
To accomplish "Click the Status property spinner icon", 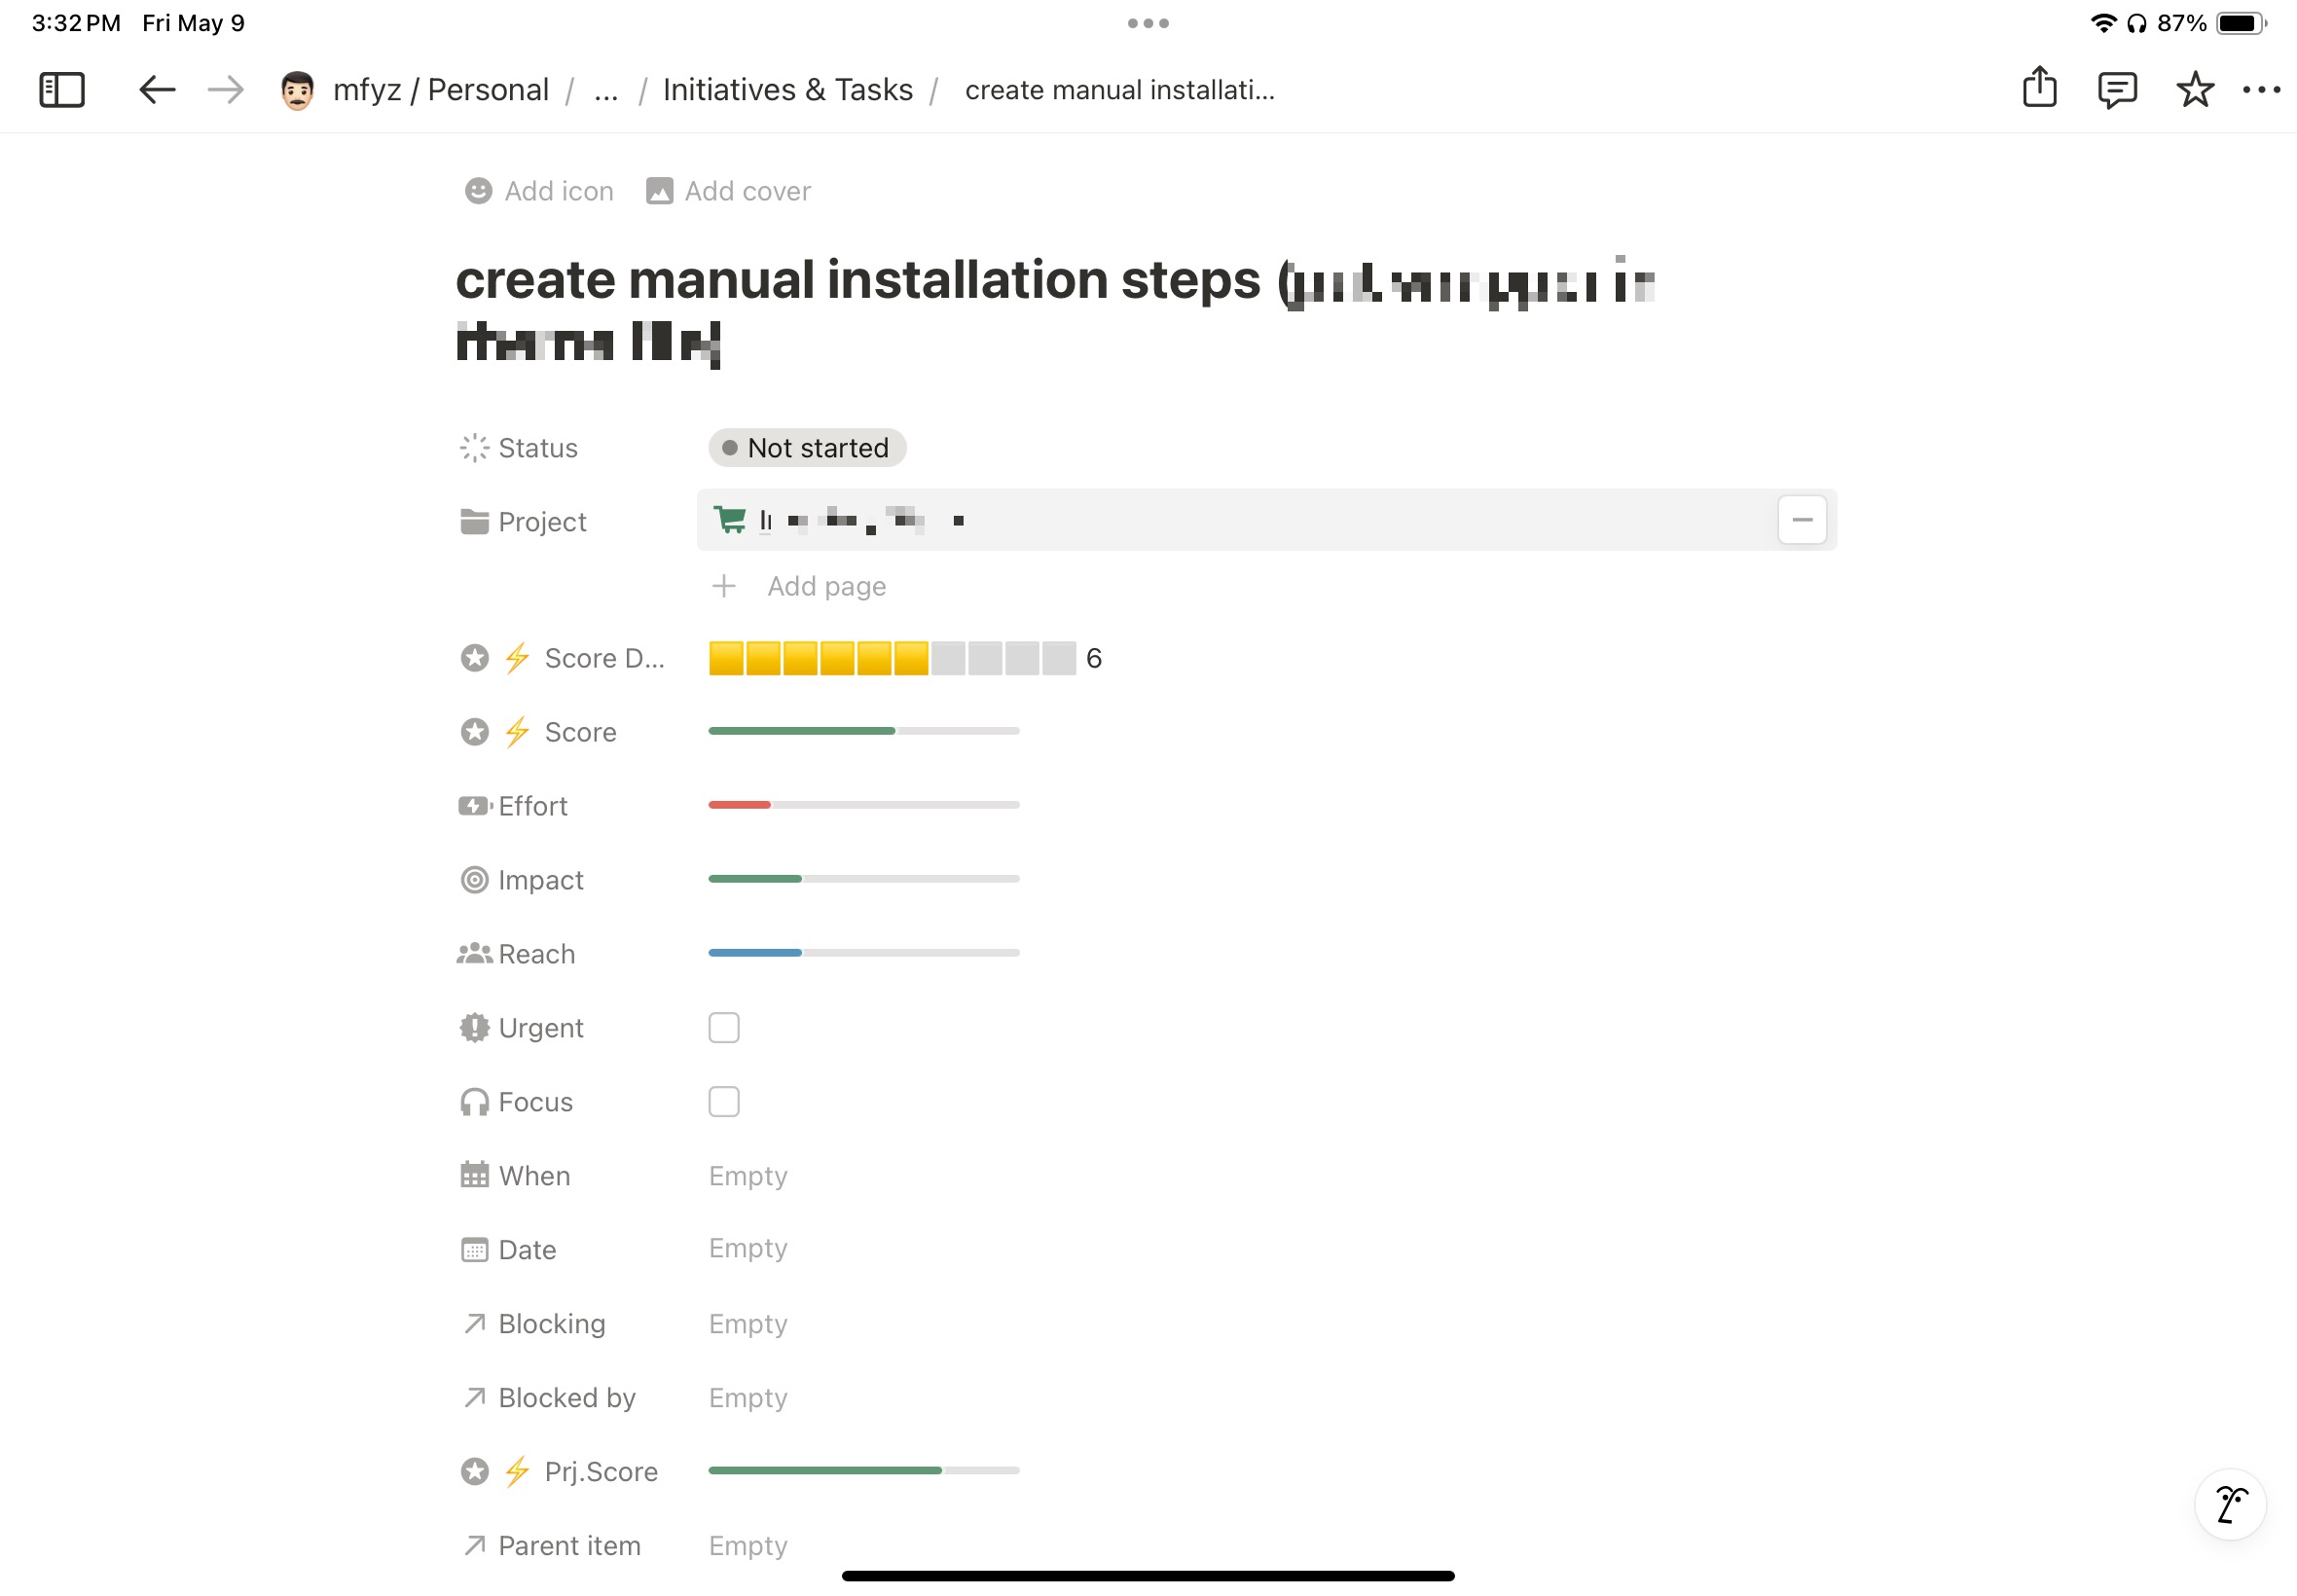I will pos(473,447).
